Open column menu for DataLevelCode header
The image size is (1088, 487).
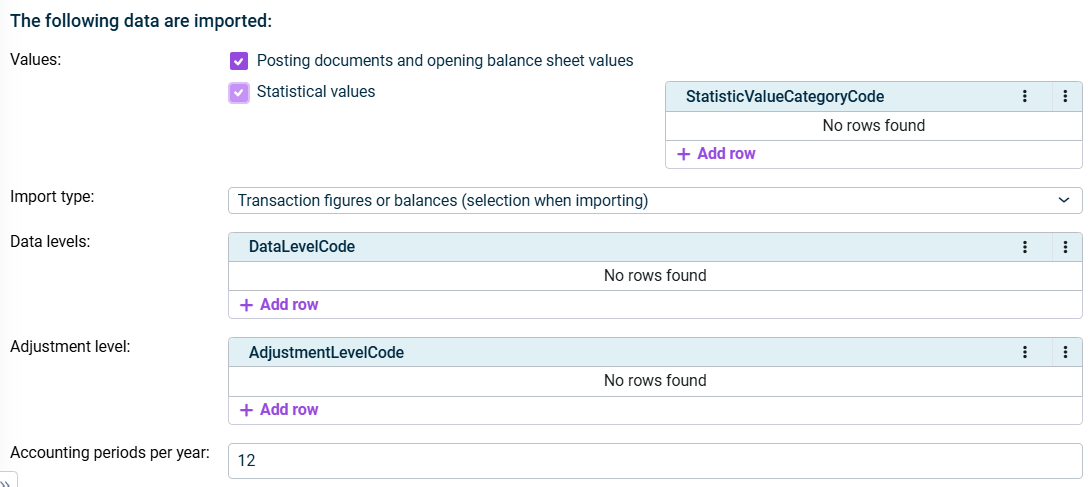(x=1024, y=247)
